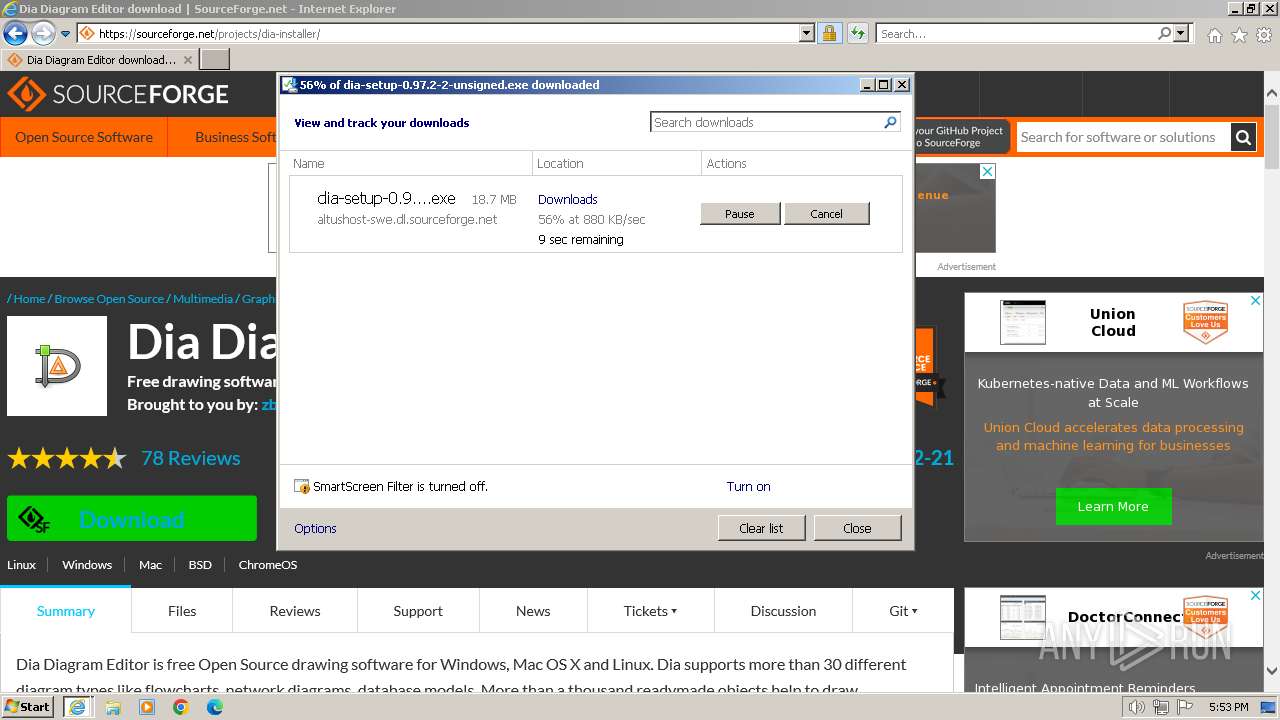This screenshot has height=720, width=1280.
Task: Click the Browse Open Source breadcrumb
Action: (x=109, y=298)
